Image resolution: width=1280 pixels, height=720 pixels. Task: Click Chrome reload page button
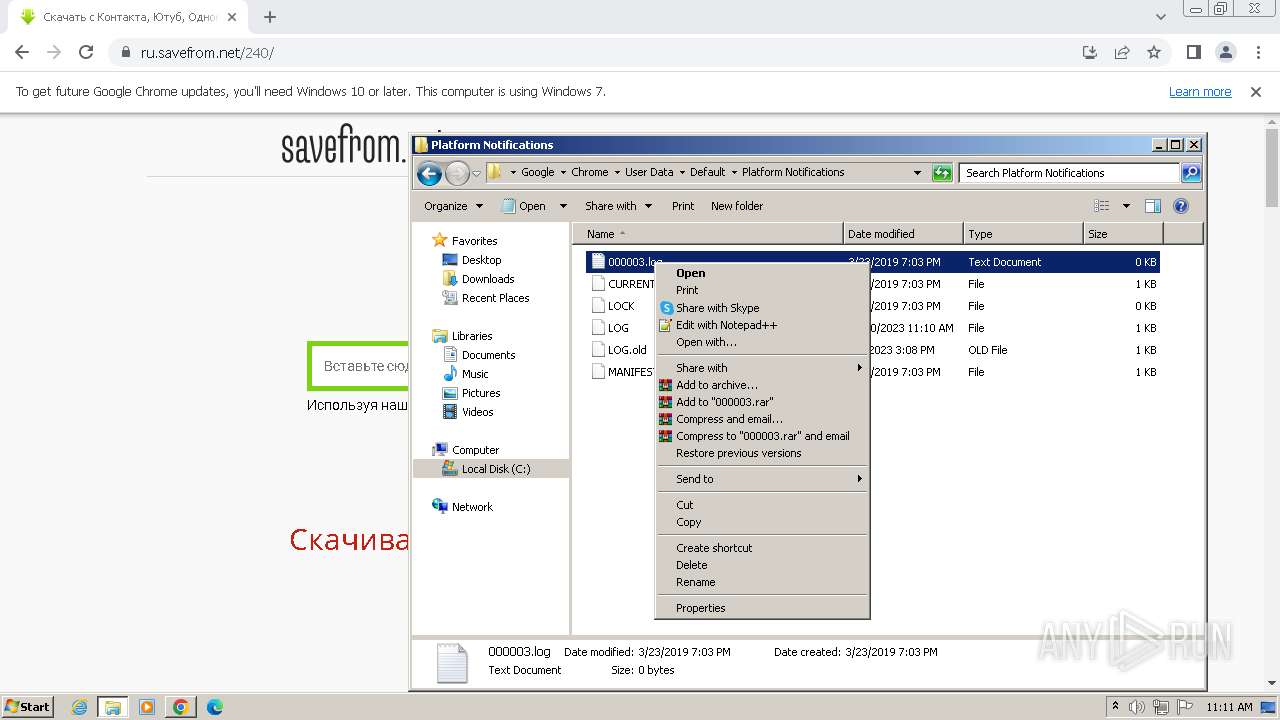click(86, 52)
